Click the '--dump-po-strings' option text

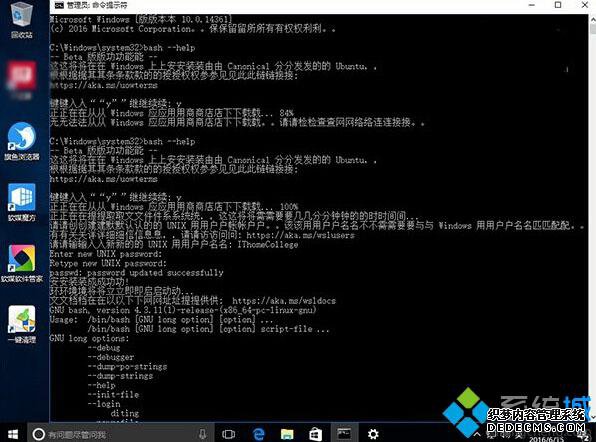click(127, 367)
